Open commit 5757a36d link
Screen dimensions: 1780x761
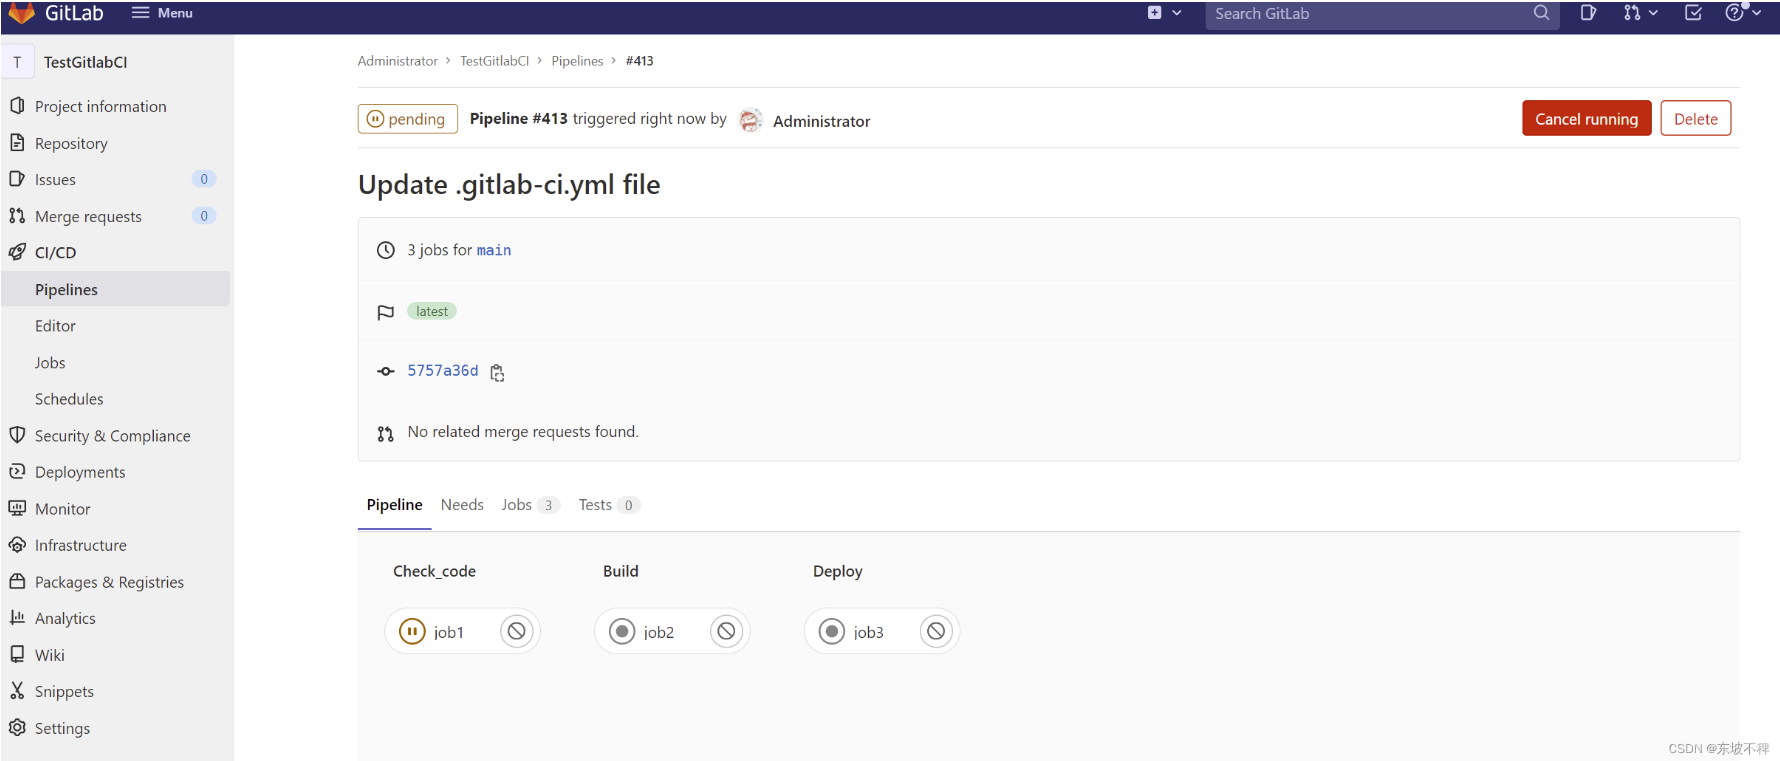(x=443, y=370)
